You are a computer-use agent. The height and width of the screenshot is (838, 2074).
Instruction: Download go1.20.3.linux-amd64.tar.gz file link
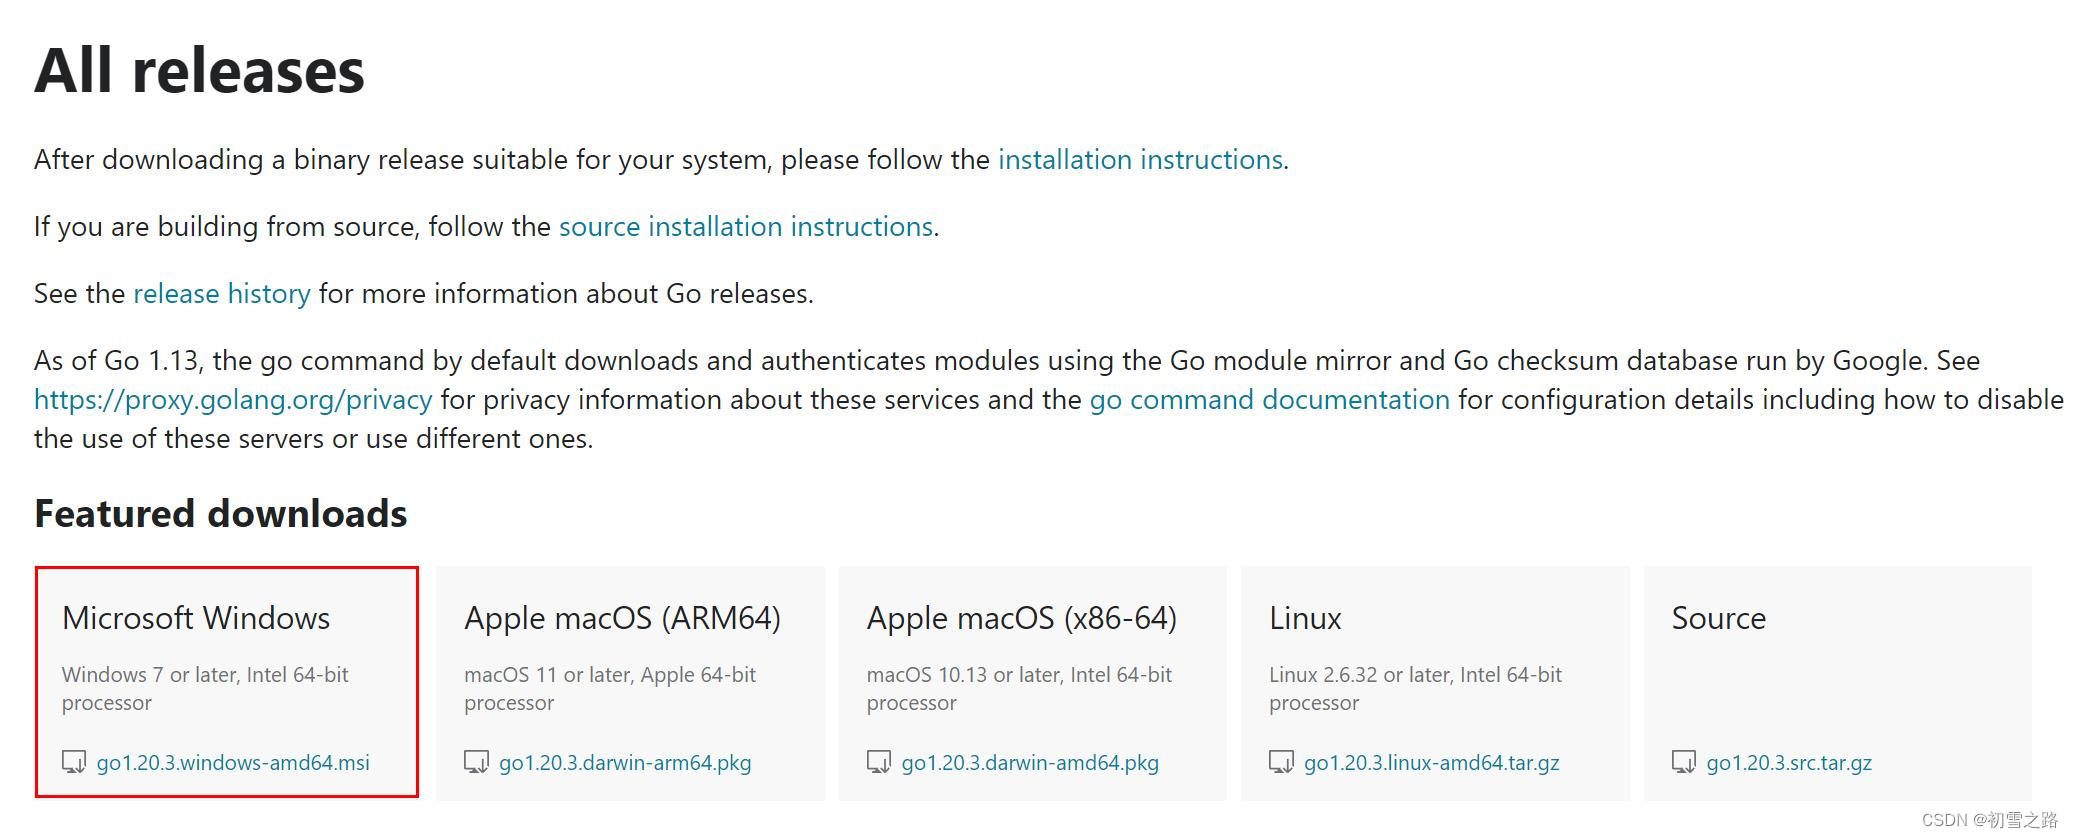1432,763
